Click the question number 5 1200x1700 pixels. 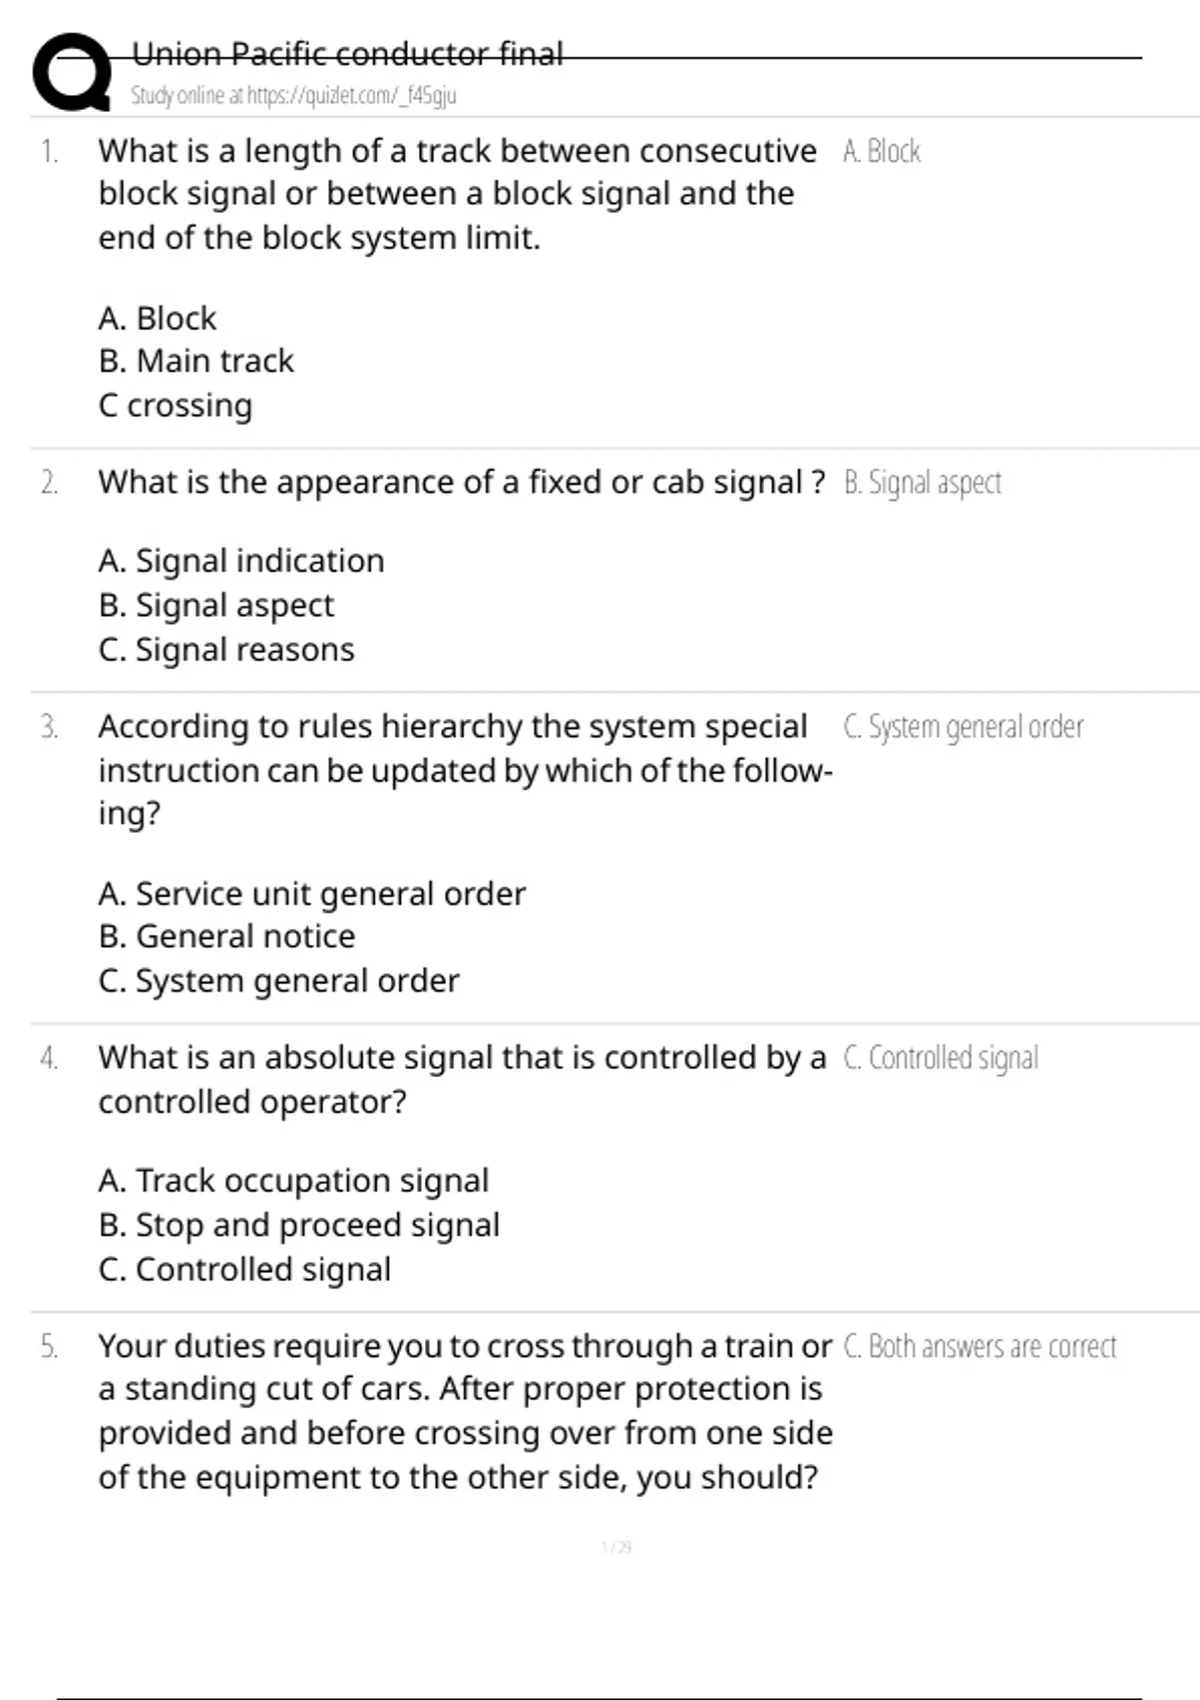49,1347
